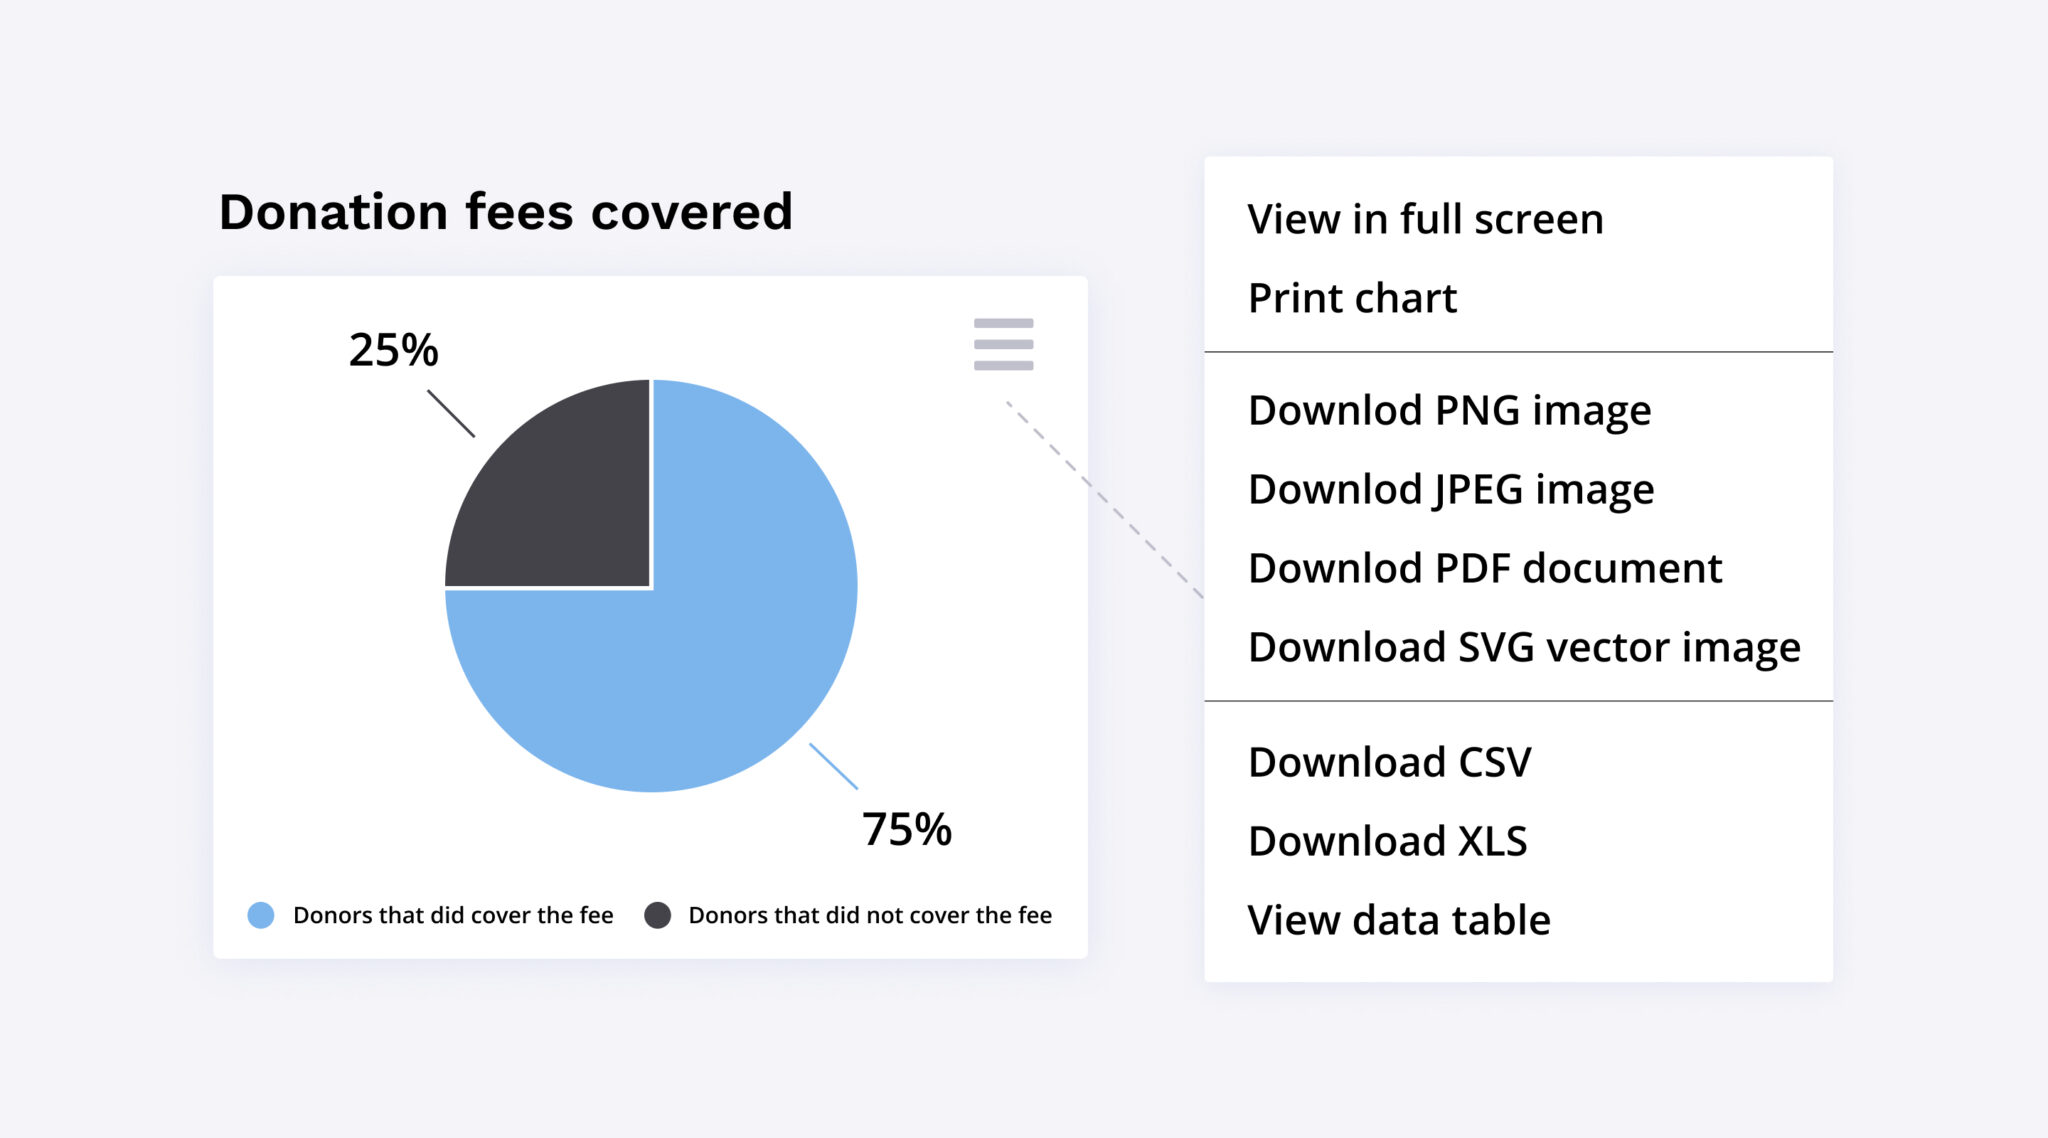This screenshot has width=2048, height=1138.
Task: Click 'Downlod PDF document' option
Action: pos(1484,568)
